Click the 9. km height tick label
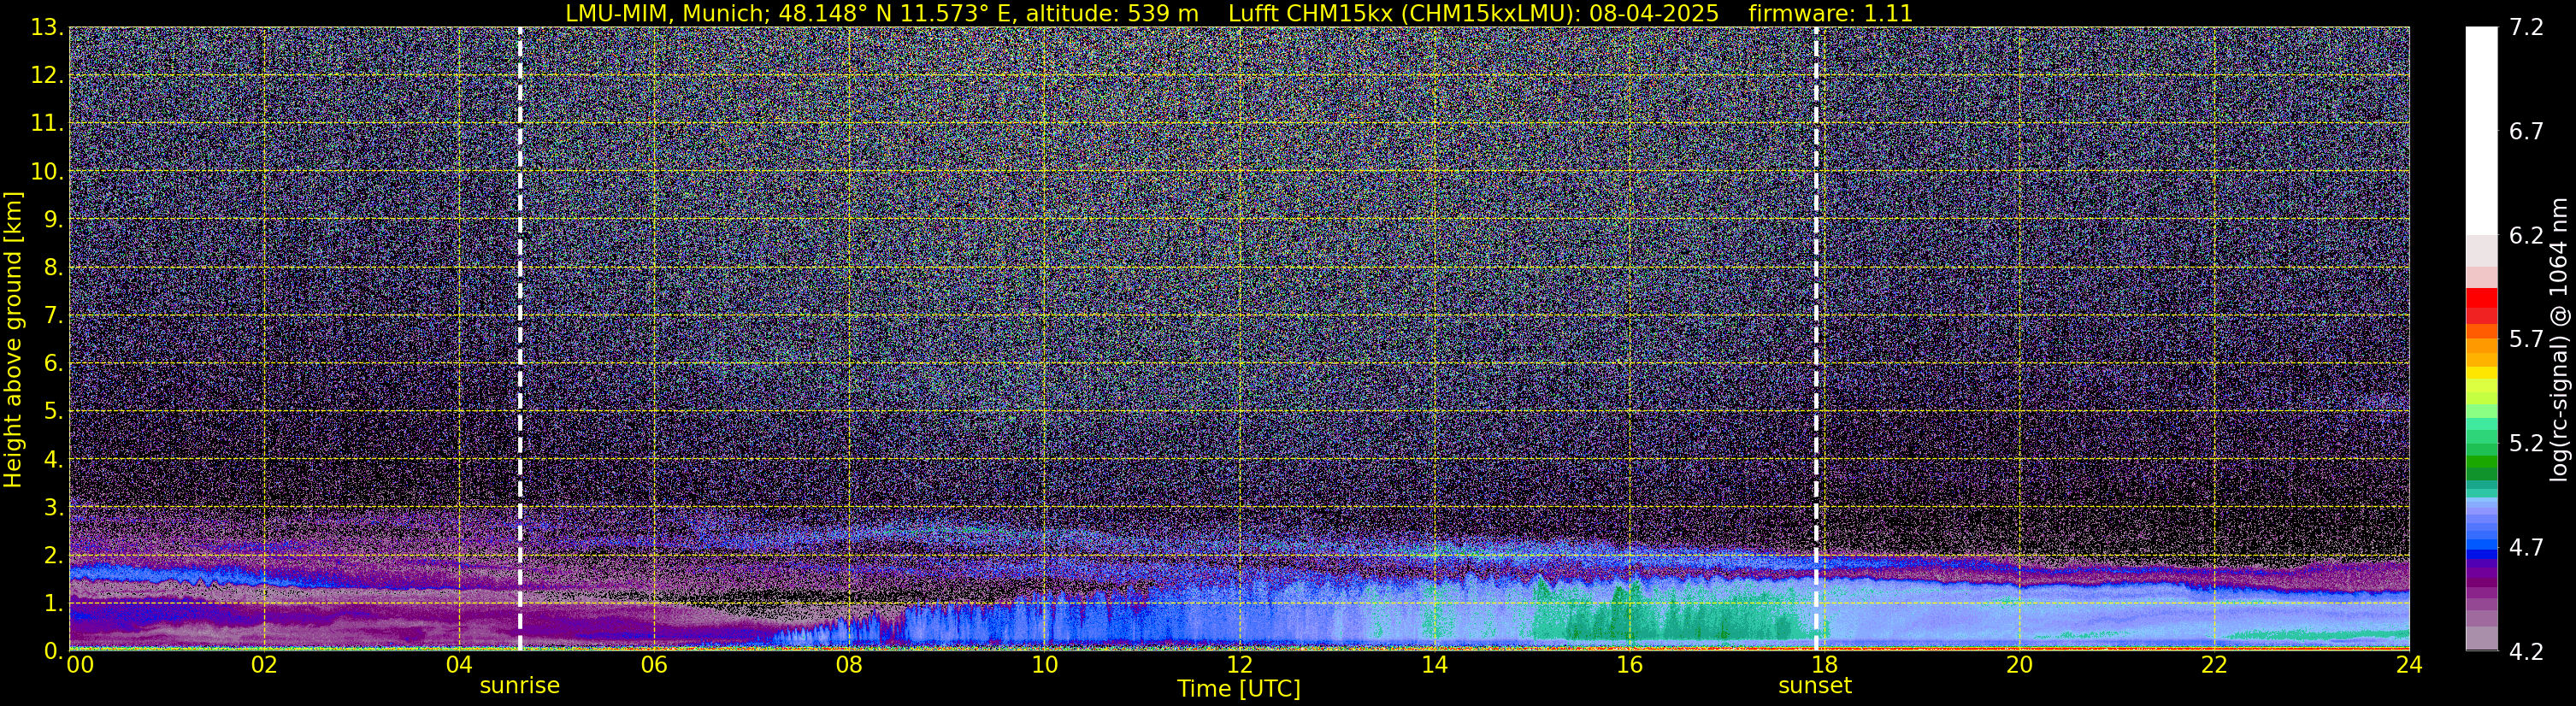This screenshot has height=706, width=2576. [x=54, y=219]
